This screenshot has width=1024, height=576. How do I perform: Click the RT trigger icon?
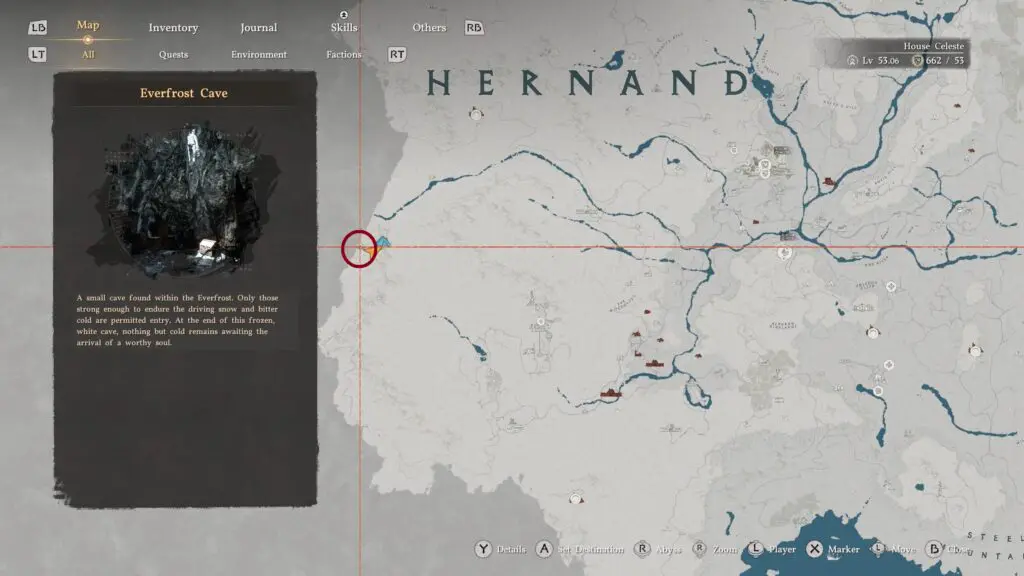pos(397,55)
